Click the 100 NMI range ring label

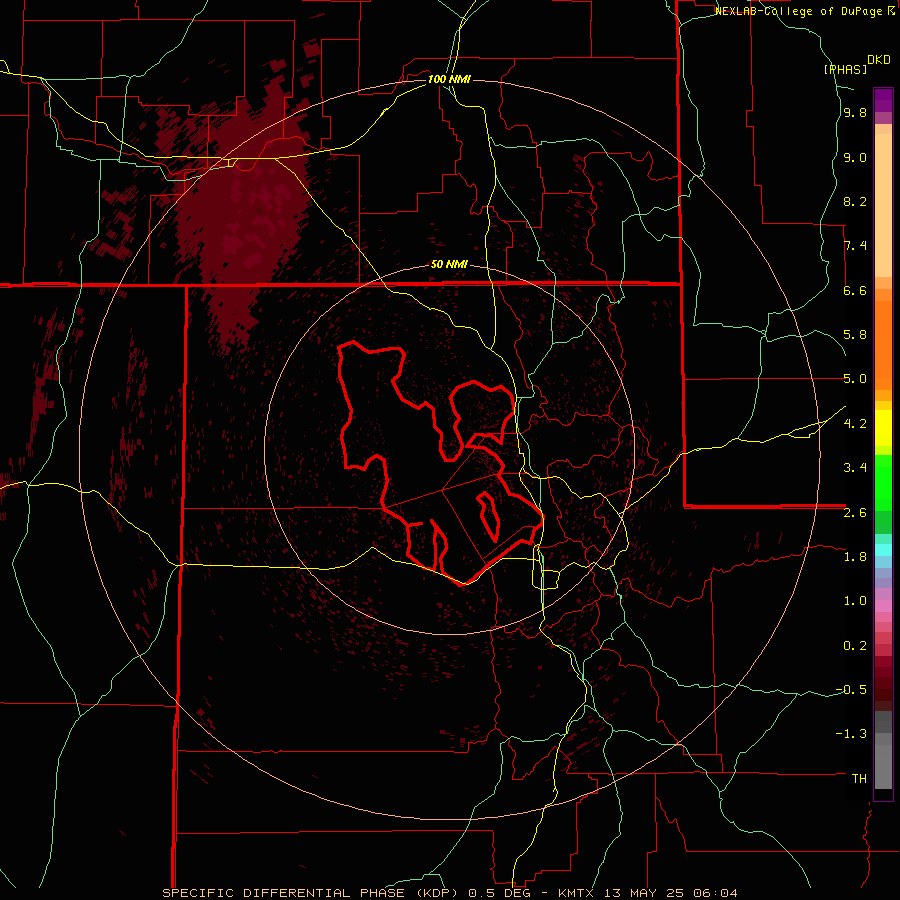tap(449, 79)
